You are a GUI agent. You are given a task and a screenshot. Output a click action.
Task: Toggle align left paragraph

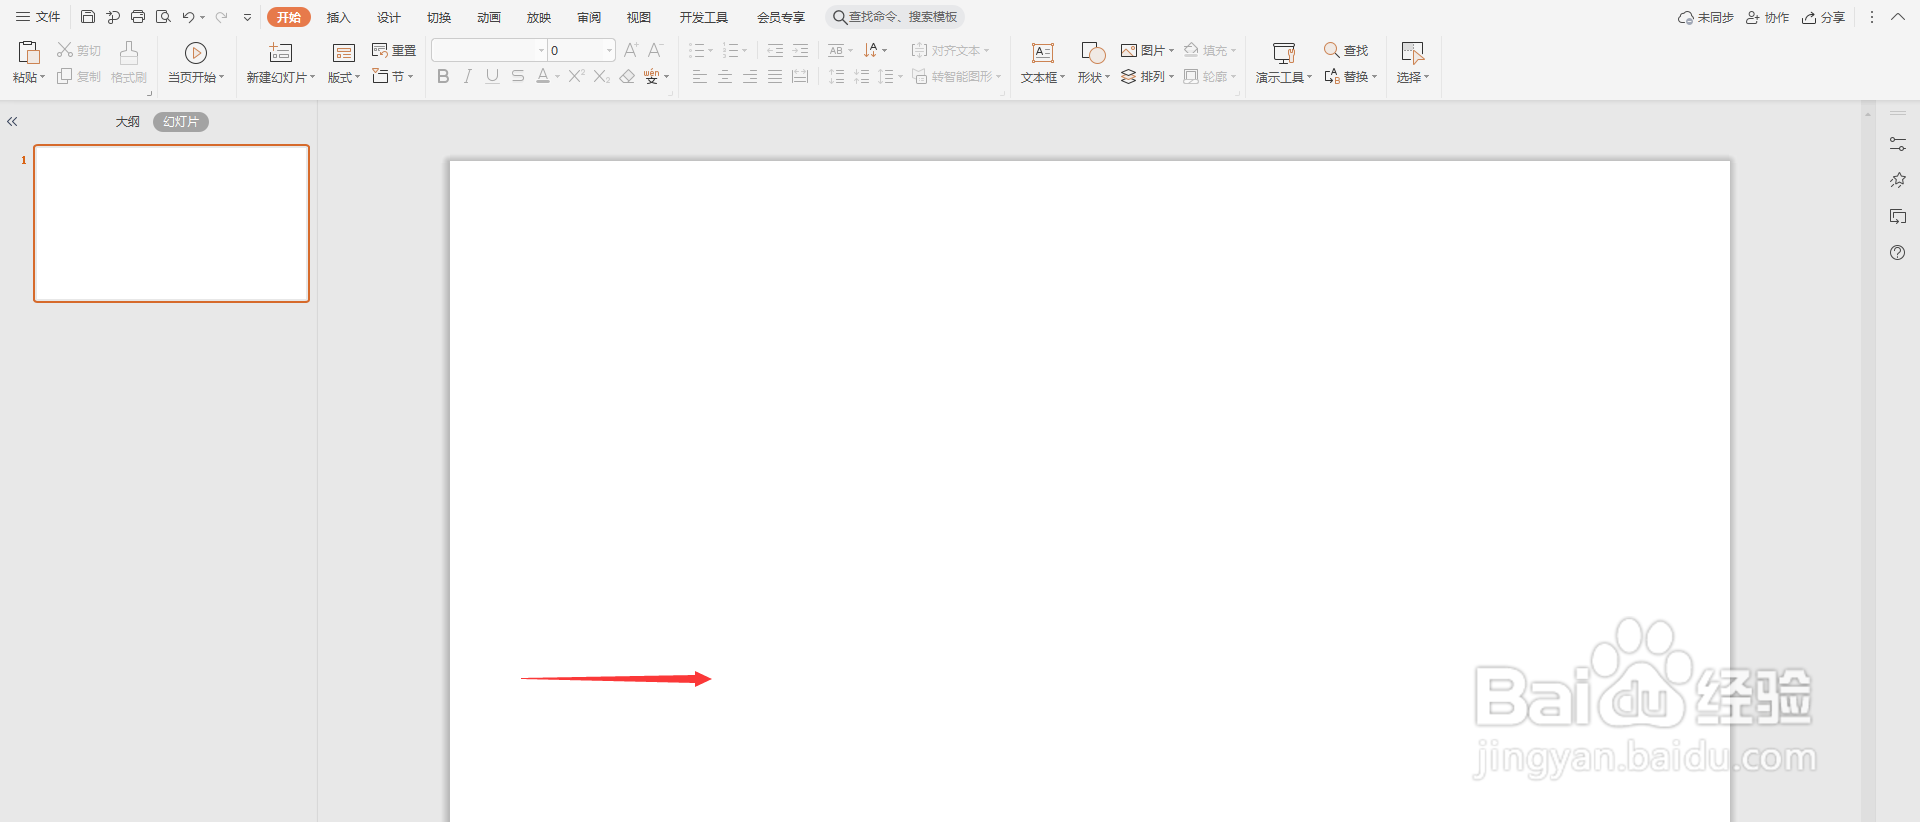point(700,76)
